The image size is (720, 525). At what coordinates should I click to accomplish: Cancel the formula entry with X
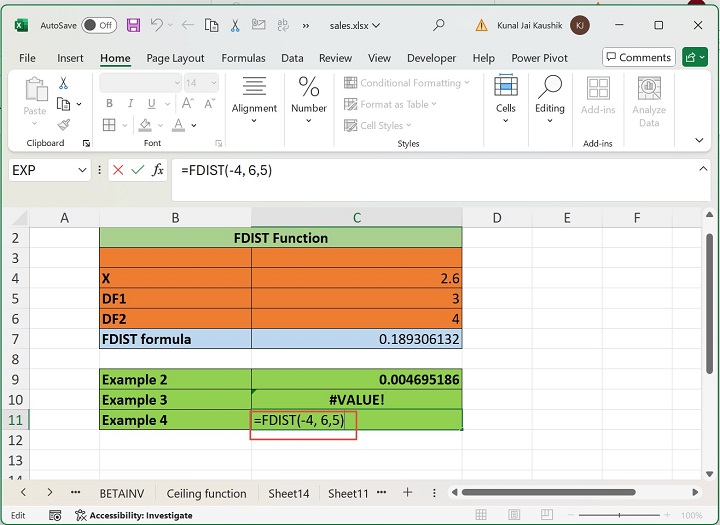(x=118, y=170)
